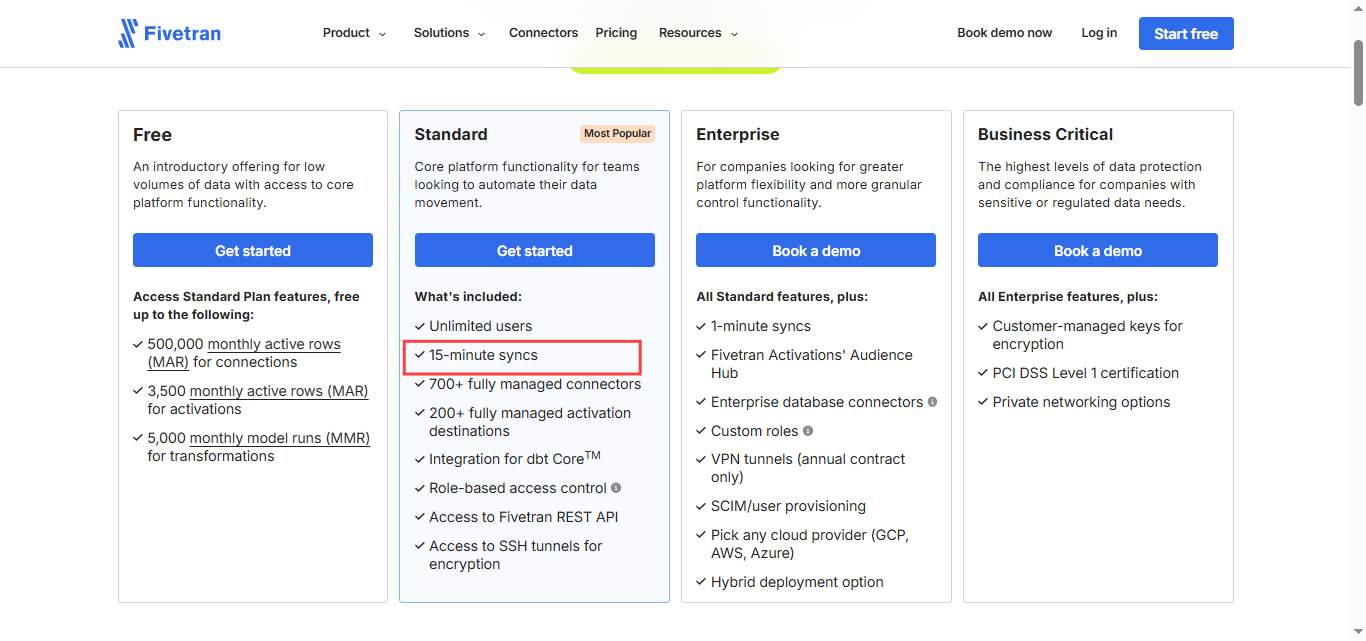The width and height of the screenshot is (1366, 641).
Task: Click 'VPN tunnels (annual contract only)' text
Action: coord(808,468)
